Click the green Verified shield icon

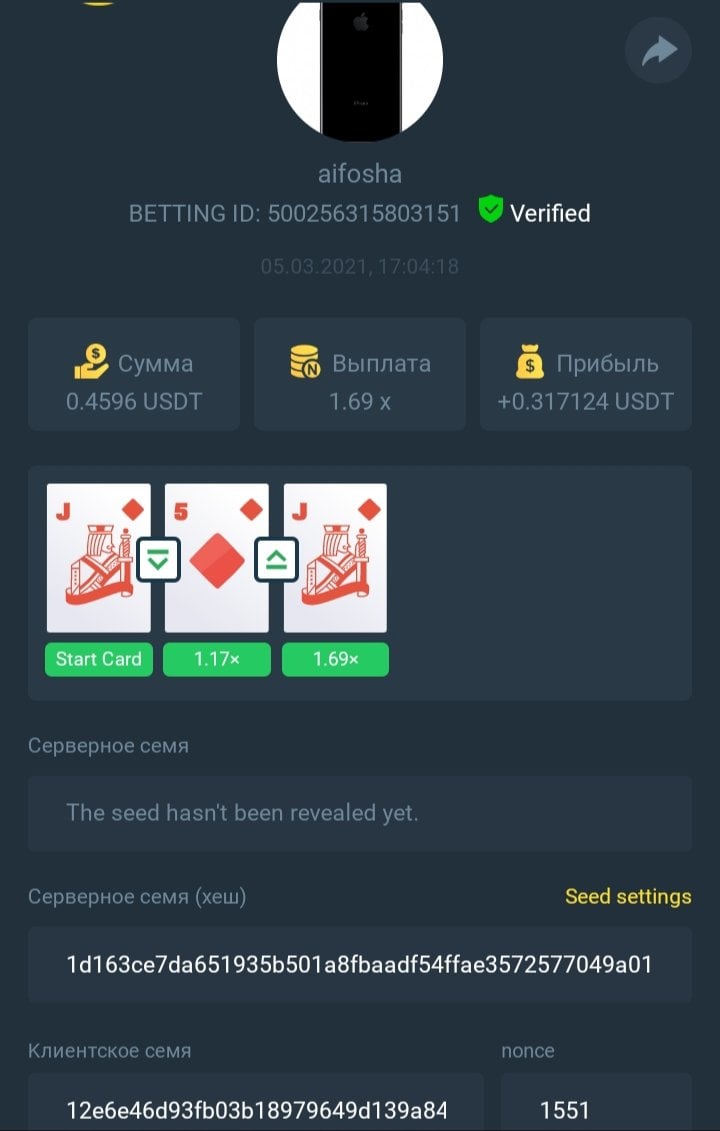(491, 210)
